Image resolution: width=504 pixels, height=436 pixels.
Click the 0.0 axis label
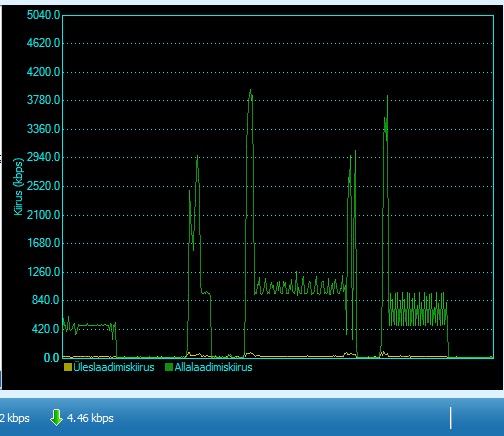coord(52,358)
